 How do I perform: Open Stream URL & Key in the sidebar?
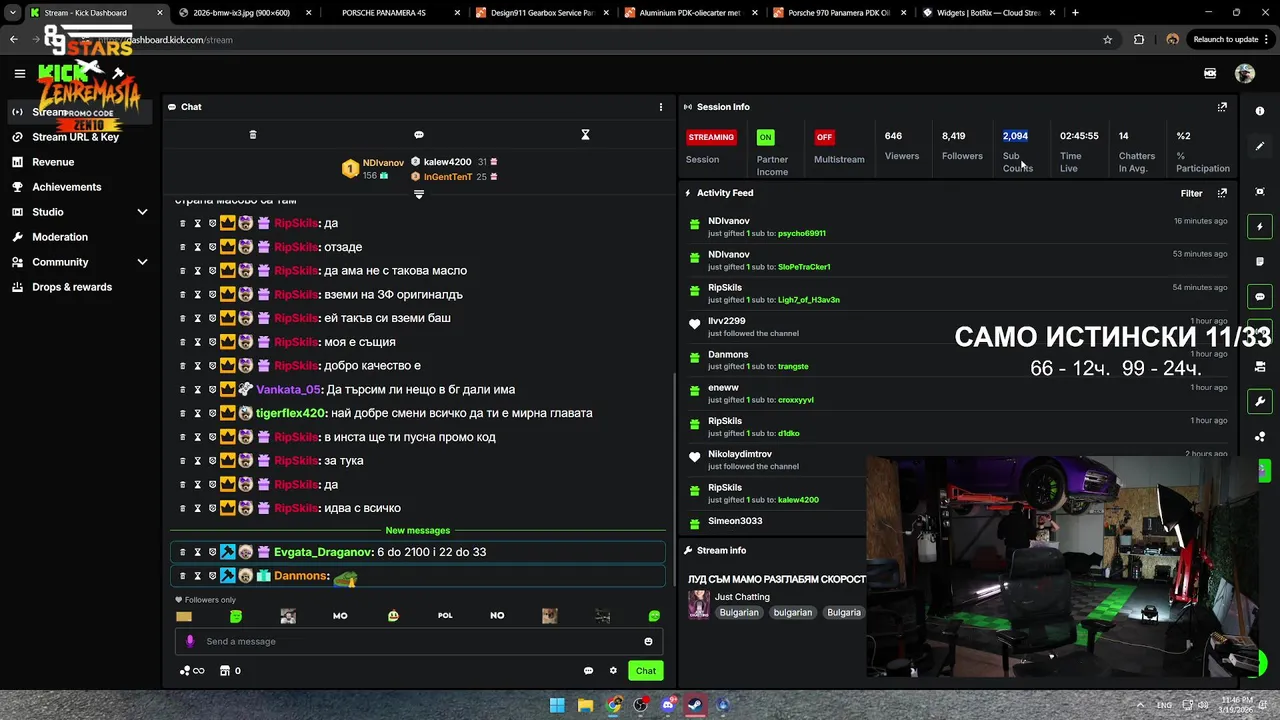[75, 137]
